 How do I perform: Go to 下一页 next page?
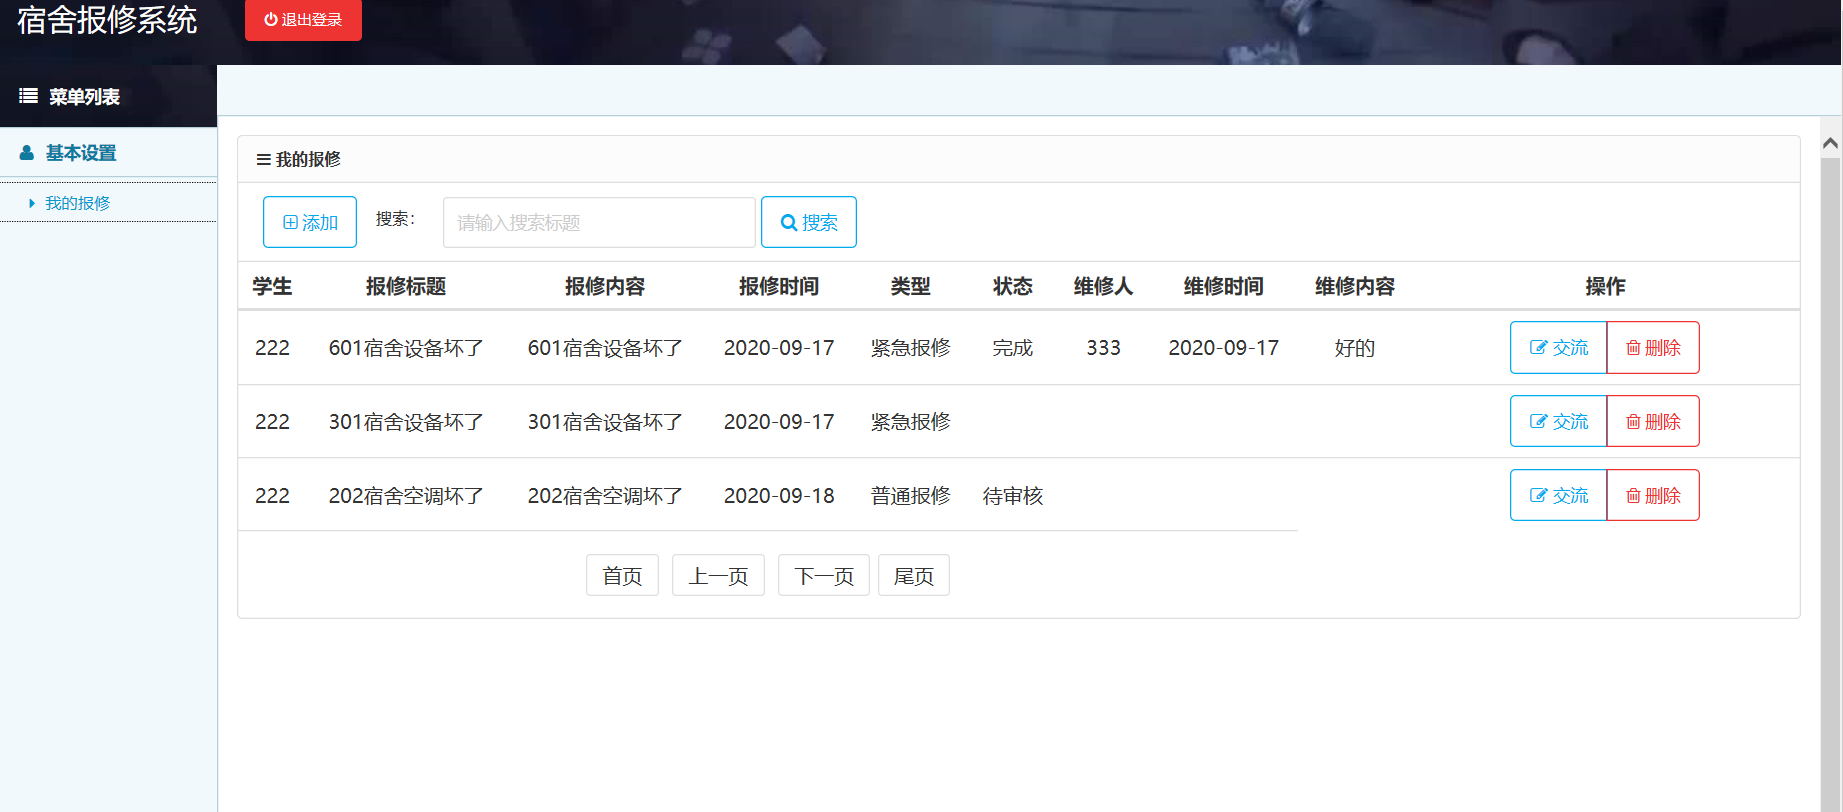pyautogui.click(x=824, y=575)
